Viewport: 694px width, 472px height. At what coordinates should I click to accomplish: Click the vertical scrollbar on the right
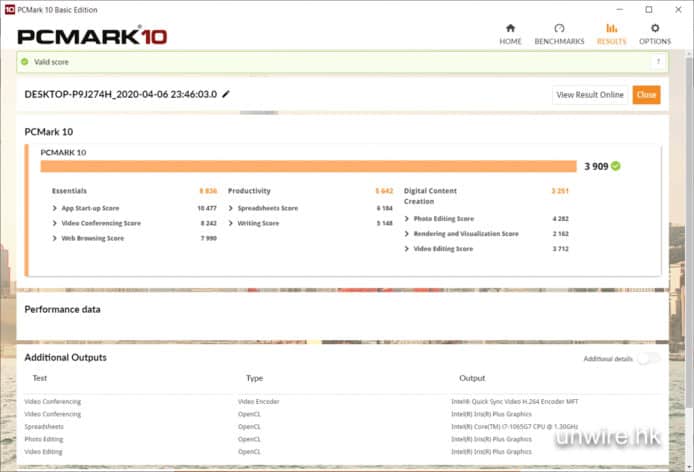690,230
